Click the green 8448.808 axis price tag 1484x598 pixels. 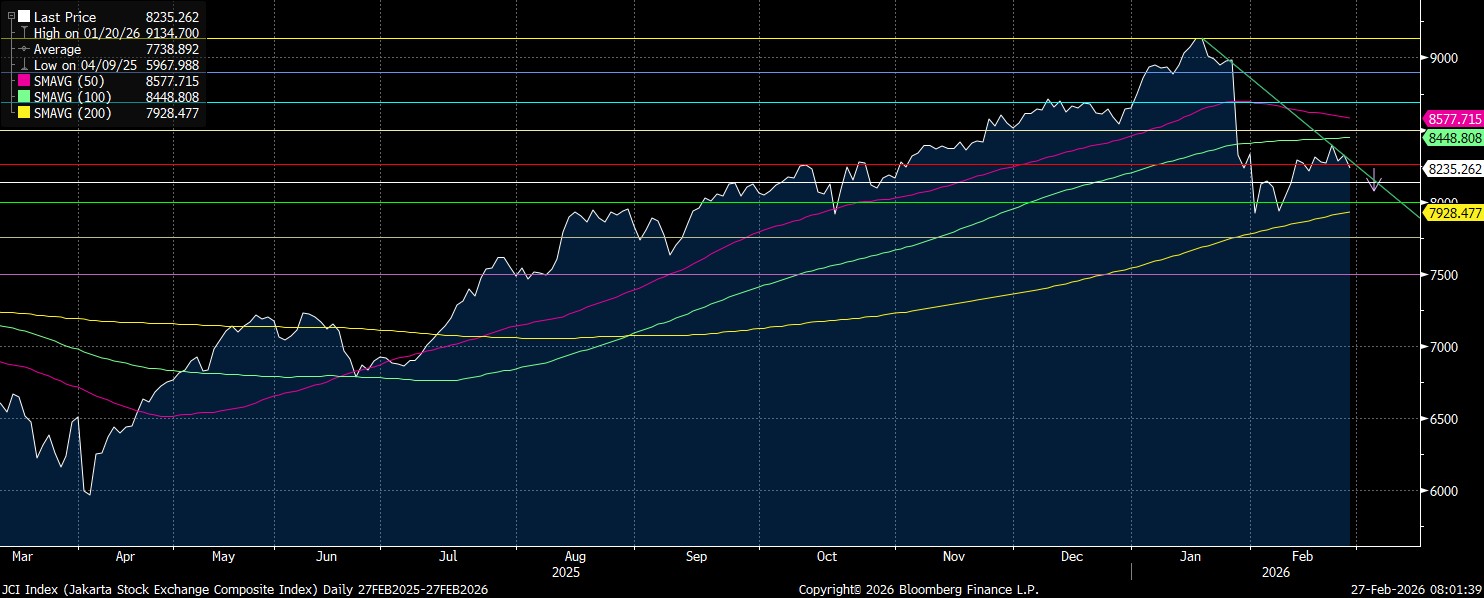coord(1453,138)
